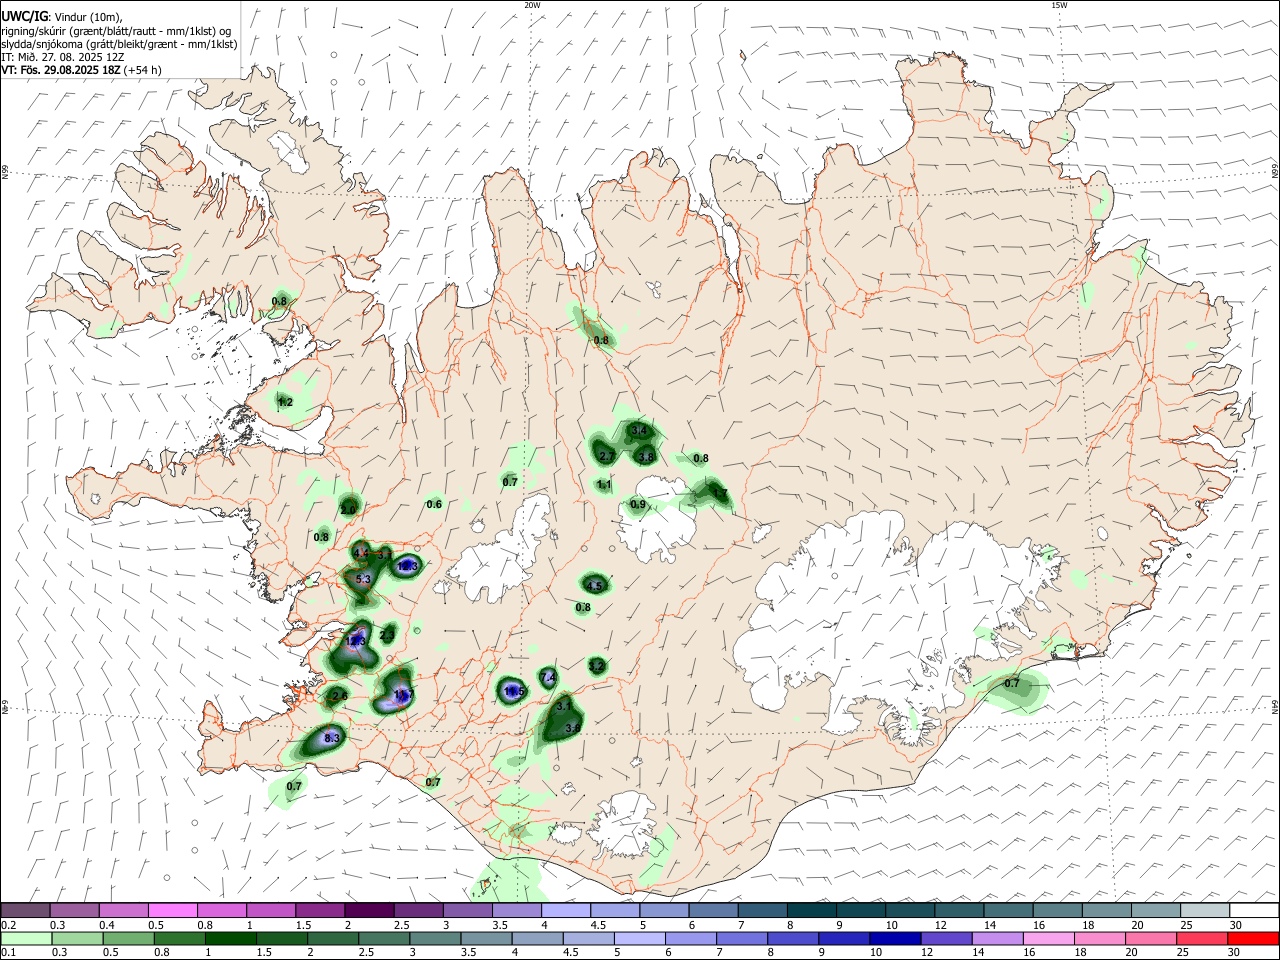Click the 15W longitude label
The height and width of the screenshot is (960, 1280).
(x=1059, y=5)
